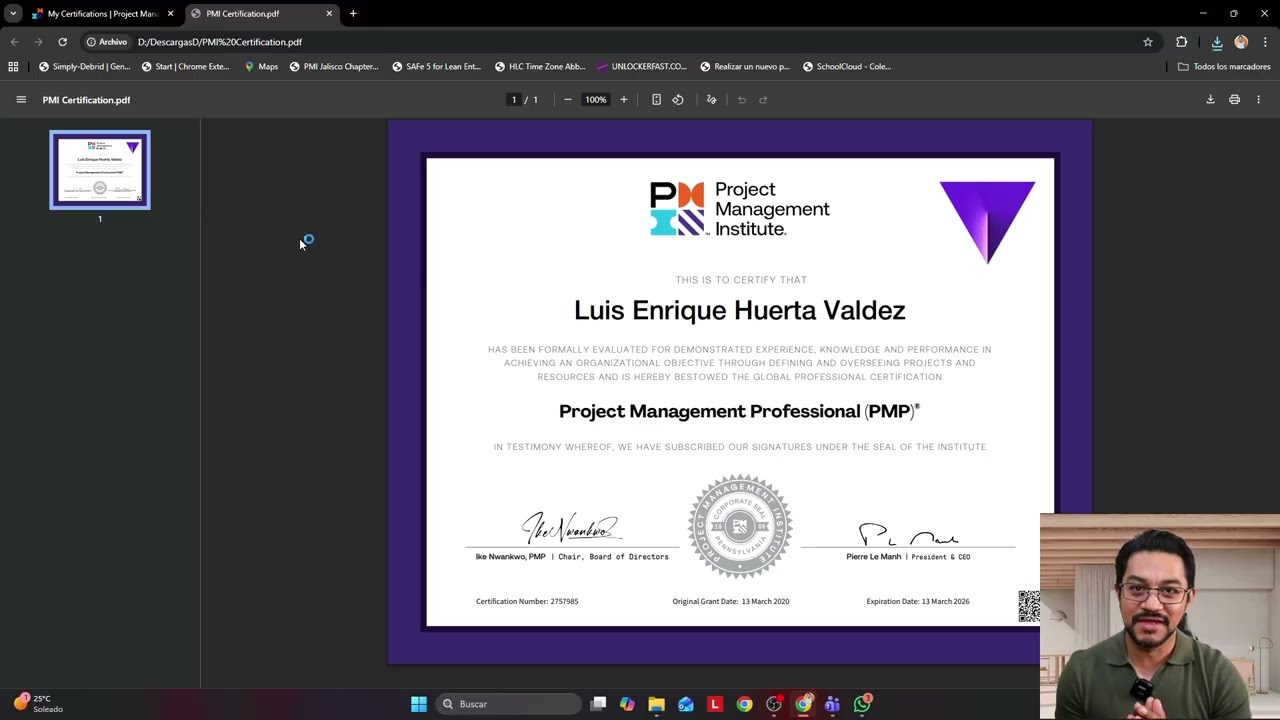The height and width of the screenshot is (720, 1280).
Task: Open a new browser tab
Action: tap(353, 14)
